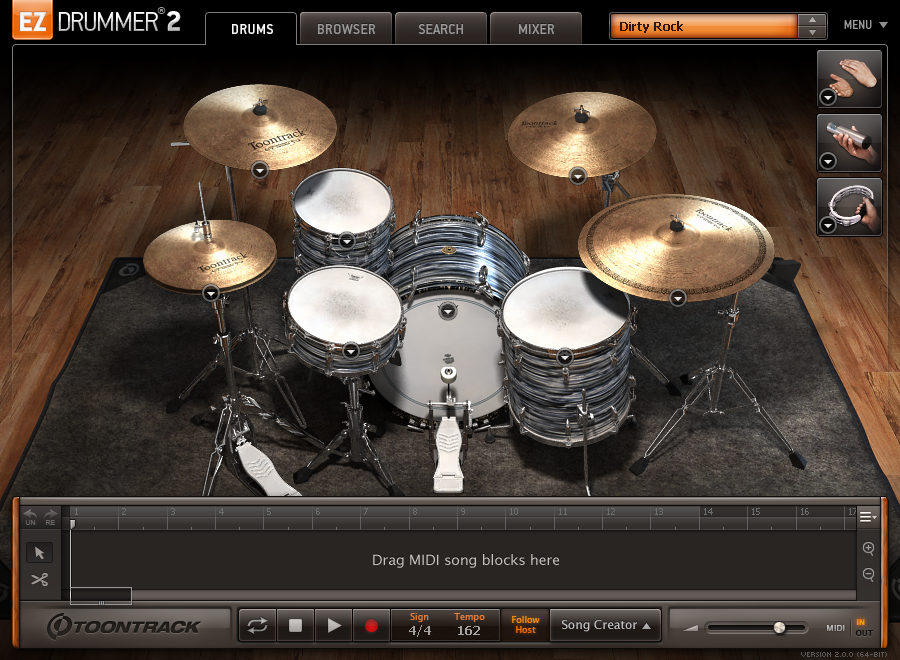Click the snare drum head
This screenshot has width=900, height=660.
344,304
